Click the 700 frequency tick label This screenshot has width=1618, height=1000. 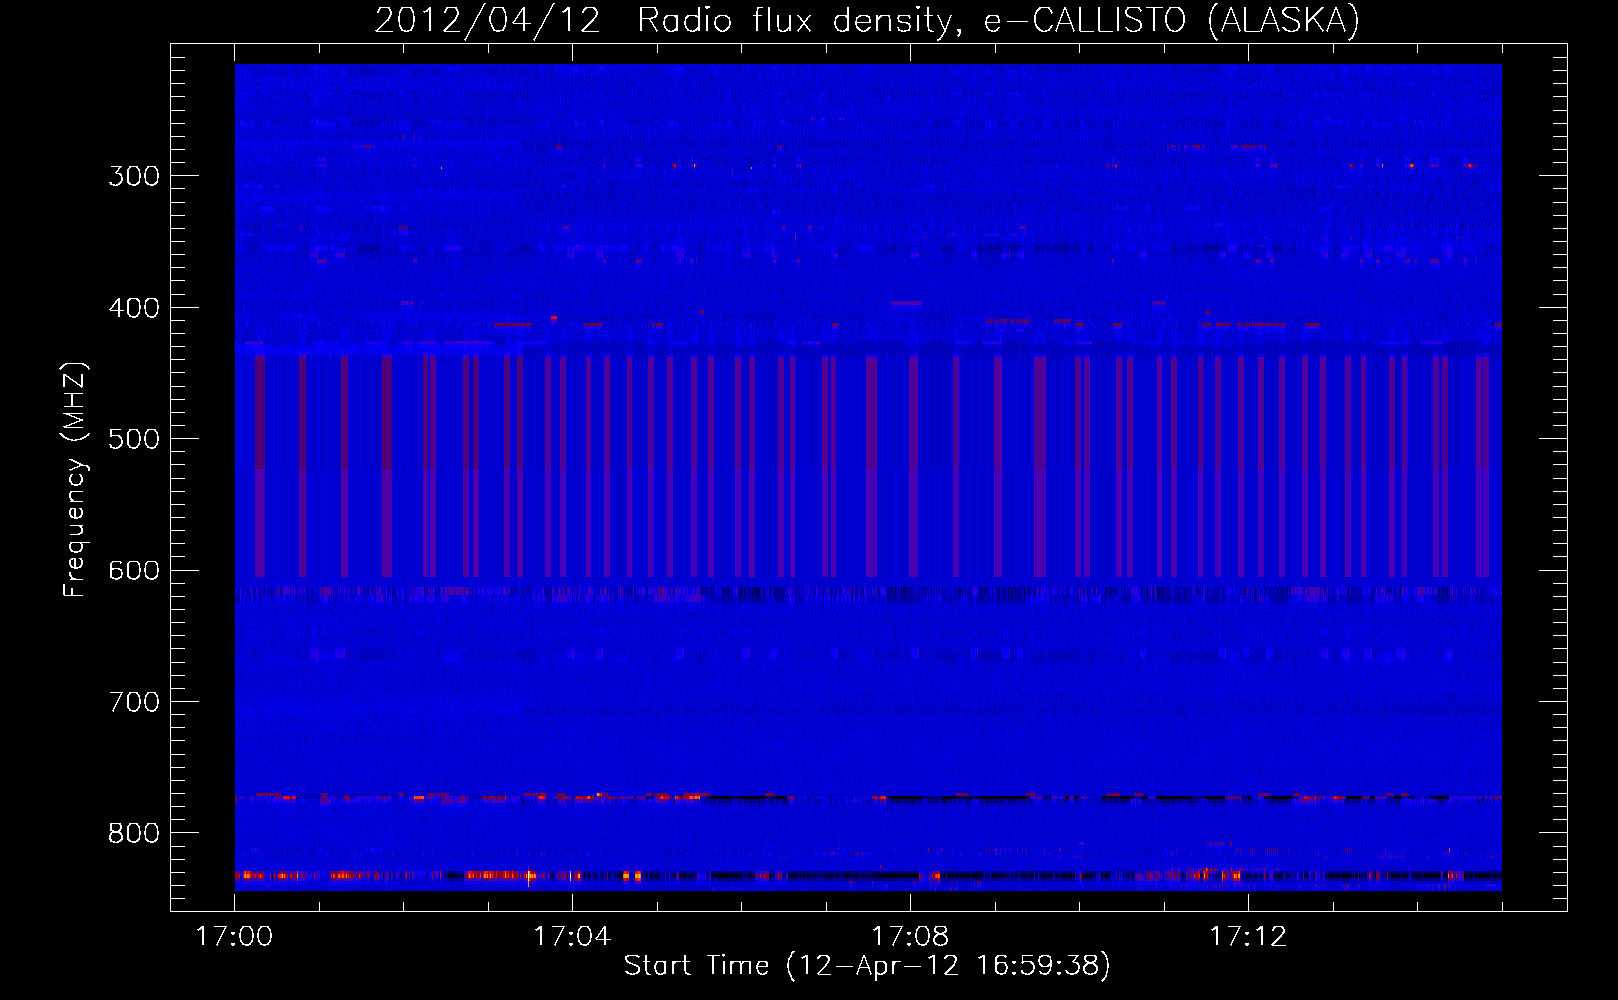click(x=134, y=702)
